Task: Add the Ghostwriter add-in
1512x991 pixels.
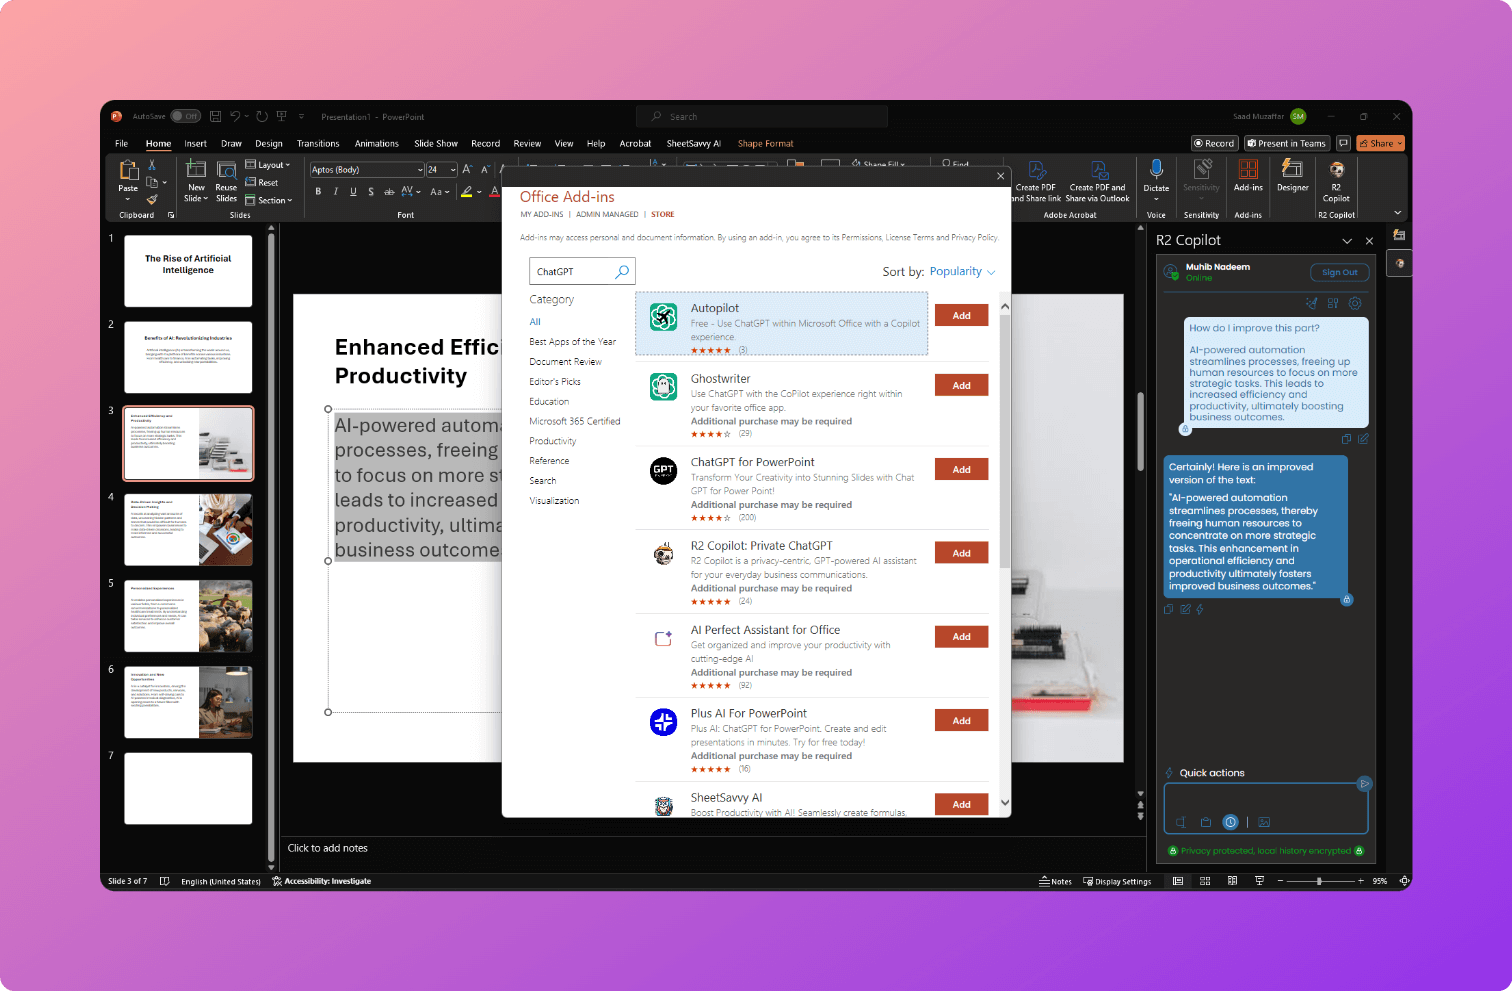Action: (x=961, y=385)
